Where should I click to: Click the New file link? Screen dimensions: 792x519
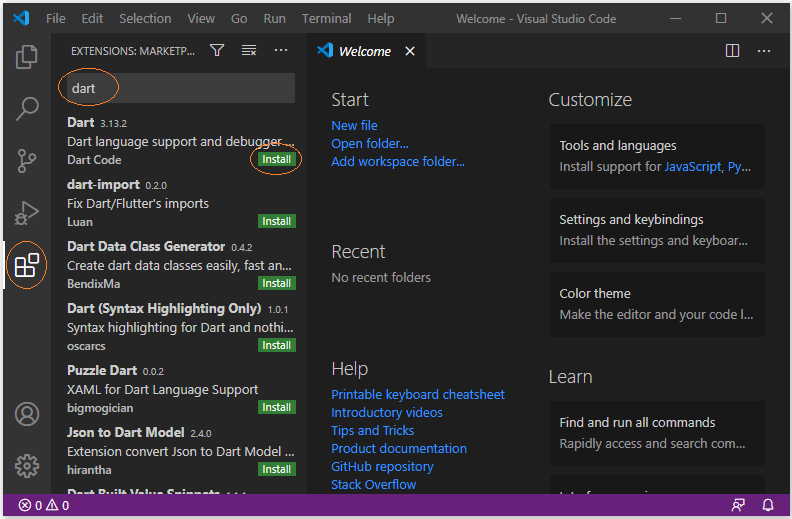click(354, 125)
